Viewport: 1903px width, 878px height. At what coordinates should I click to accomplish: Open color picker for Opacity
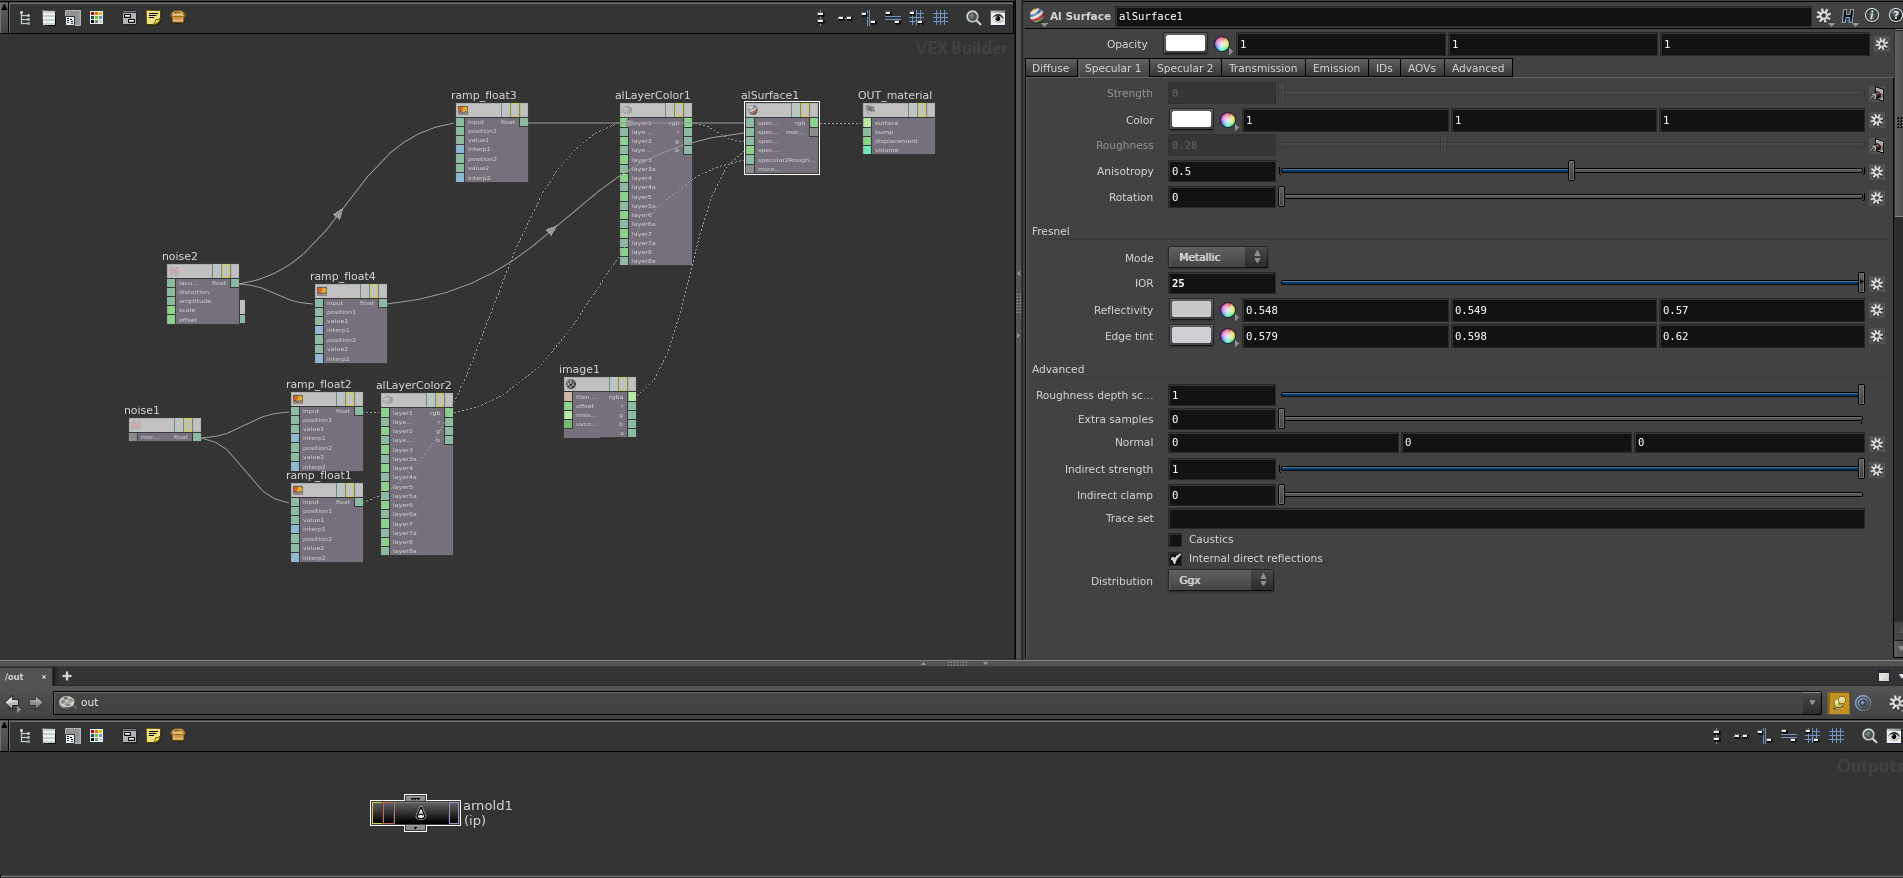(1222, 44)
